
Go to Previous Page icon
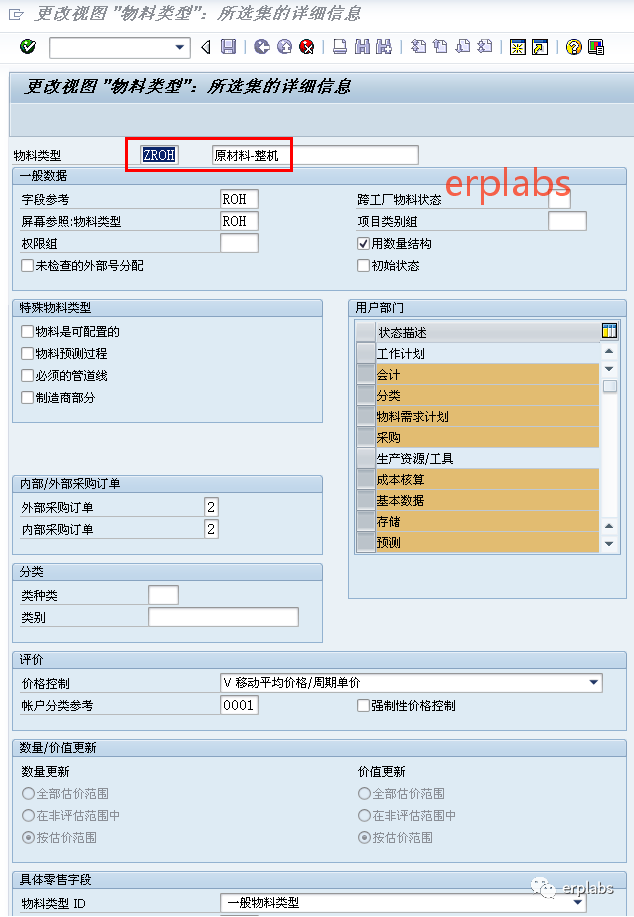tap(440, 47)
